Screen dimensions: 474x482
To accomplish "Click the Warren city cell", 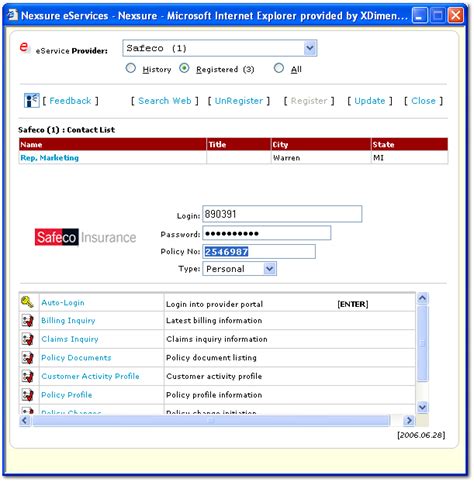I will click(321, 157).
